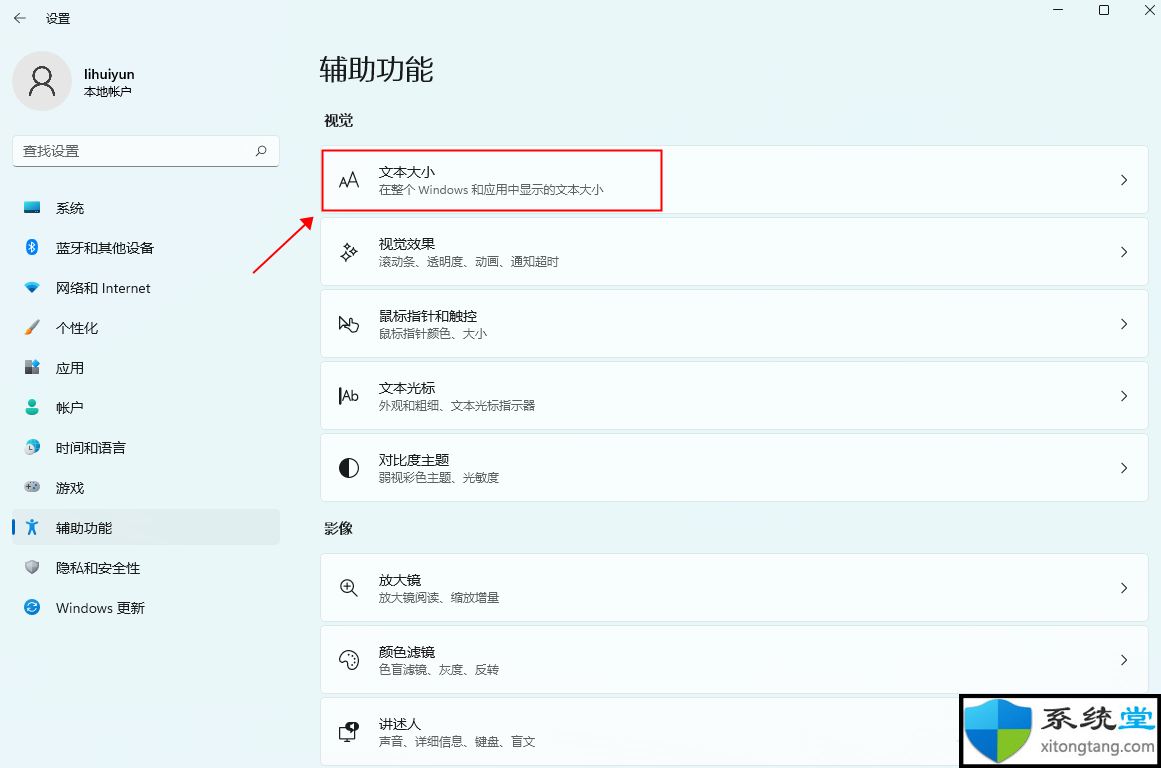The height and width of the screenshot is (768, 1161).
Task: Click the 辅助功能 page heading
Action: (x=376, y=70)
